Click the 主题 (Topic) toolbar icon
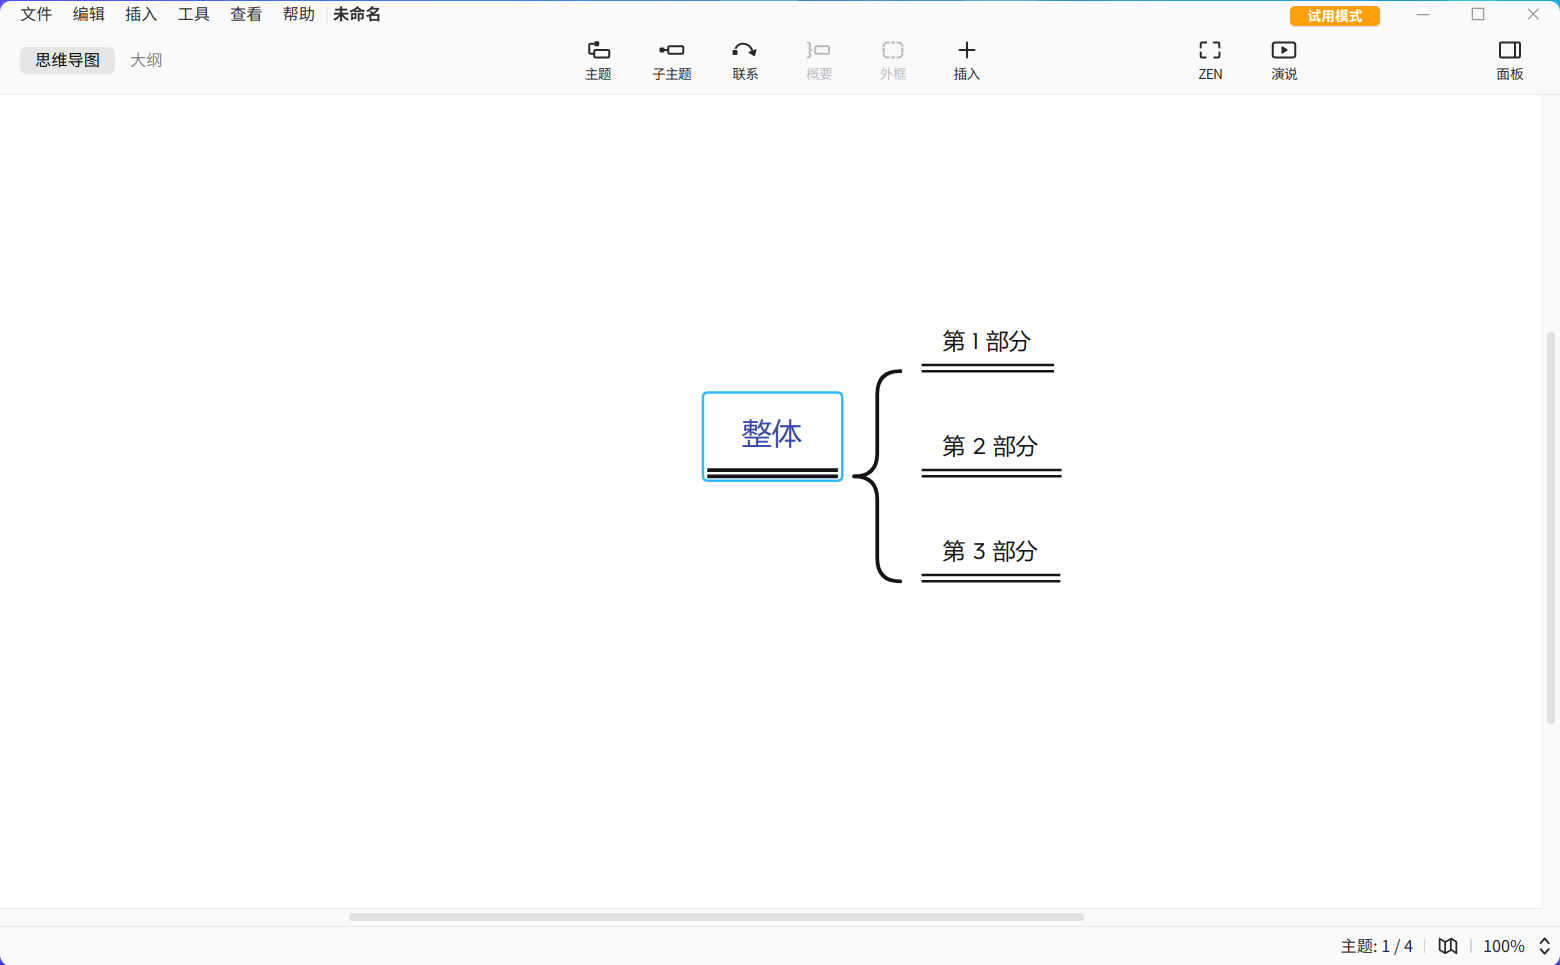The width and height of the screenshot is (1560, 965). 598,60
